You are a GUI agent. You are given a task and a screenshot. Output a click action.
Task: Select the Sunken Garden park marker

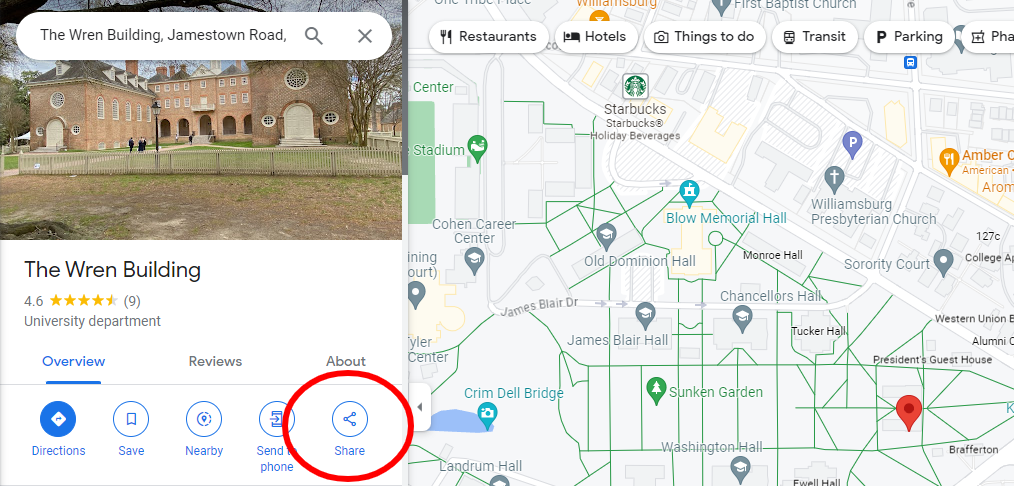pyautogui.click(x=656, y=392)
